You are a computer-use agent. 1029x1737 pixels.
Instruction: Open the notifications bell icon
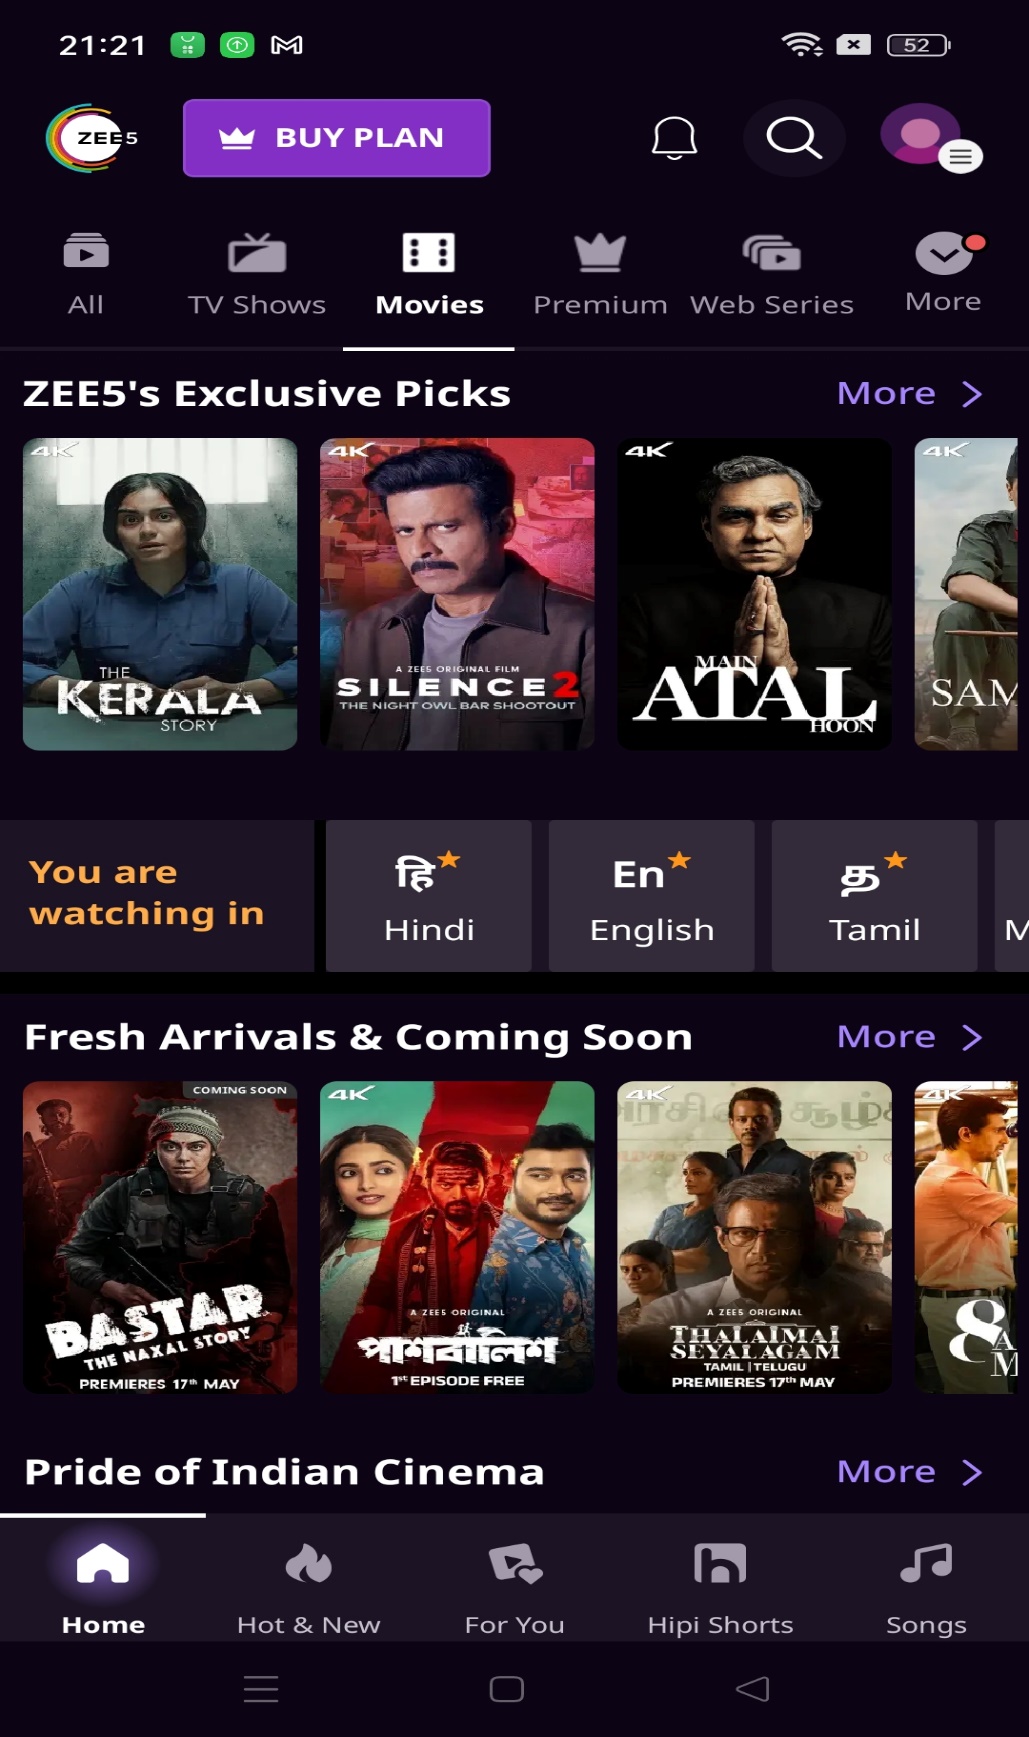[x=674, y=138]
